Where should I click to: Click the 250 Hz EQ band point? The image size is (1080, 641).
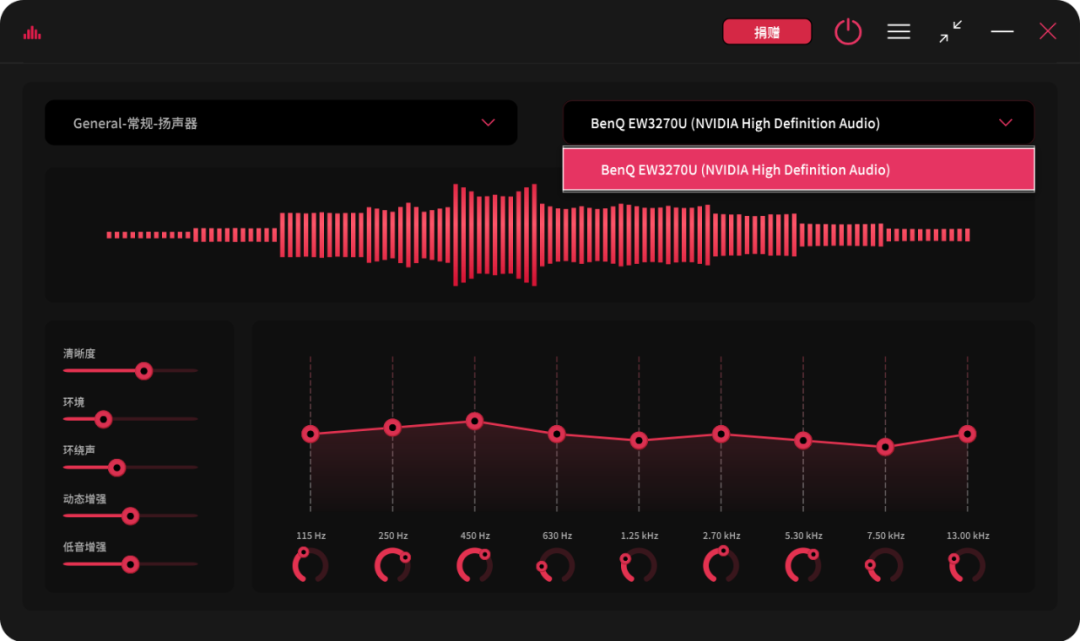coord(393,428)
